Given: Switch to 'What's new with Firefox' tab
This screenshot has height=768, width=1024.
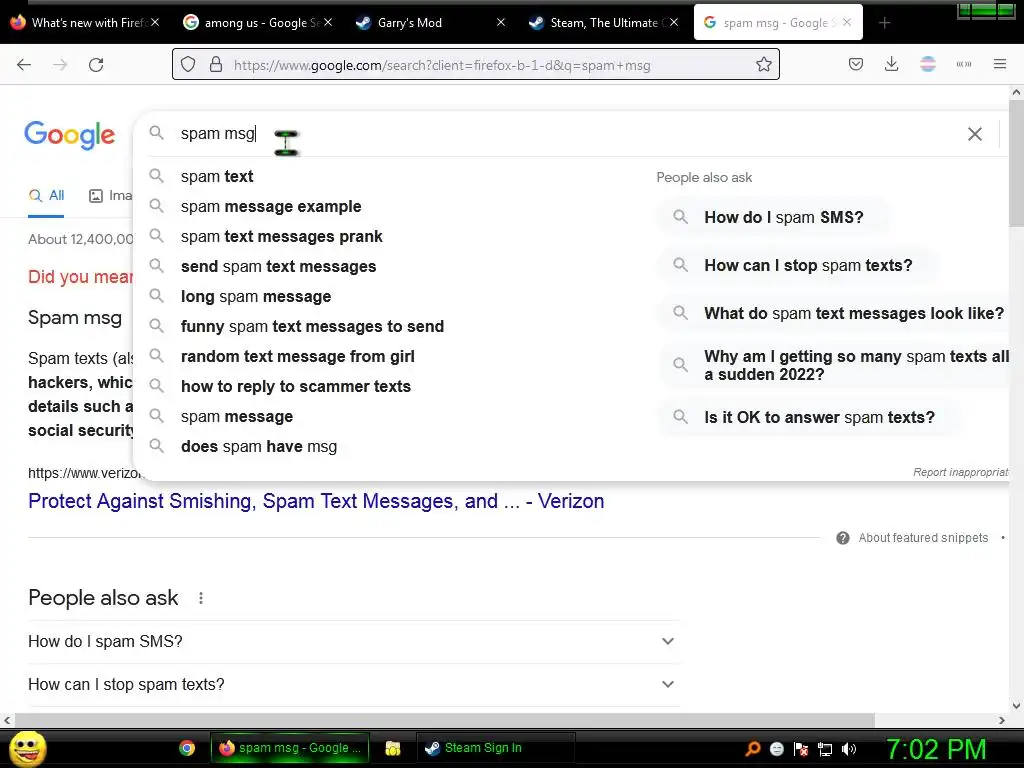Looking at the screenshot, I should 86,23.
